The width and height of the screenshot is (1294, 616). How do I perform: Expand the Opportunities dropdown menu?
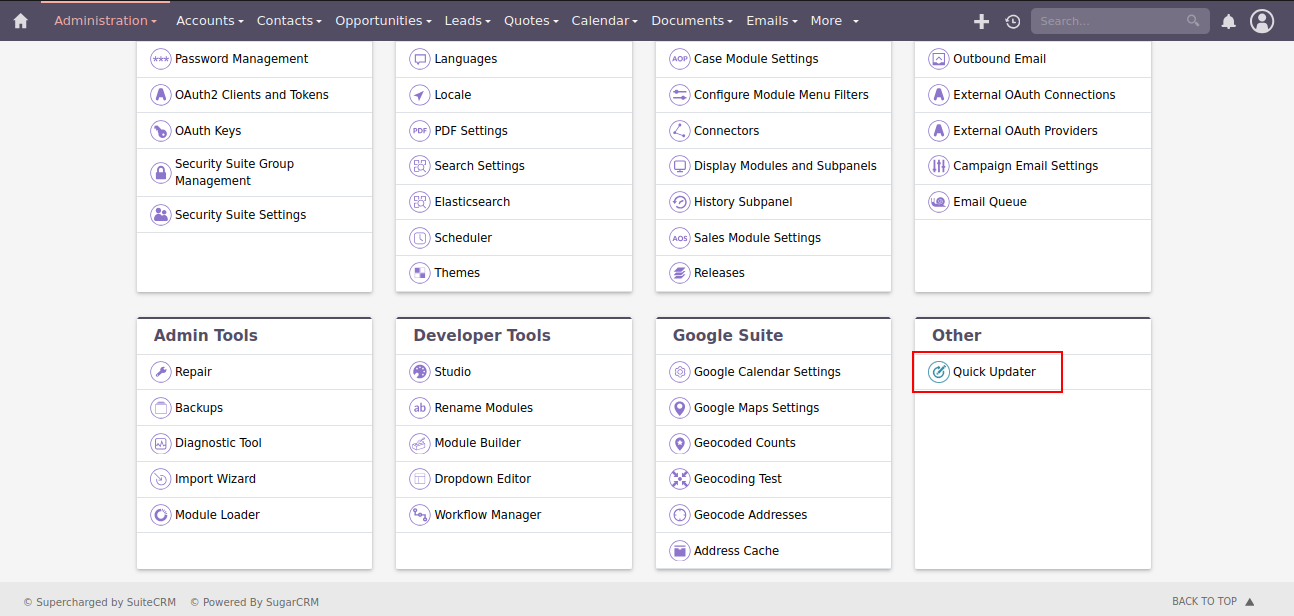click(383, 21)
